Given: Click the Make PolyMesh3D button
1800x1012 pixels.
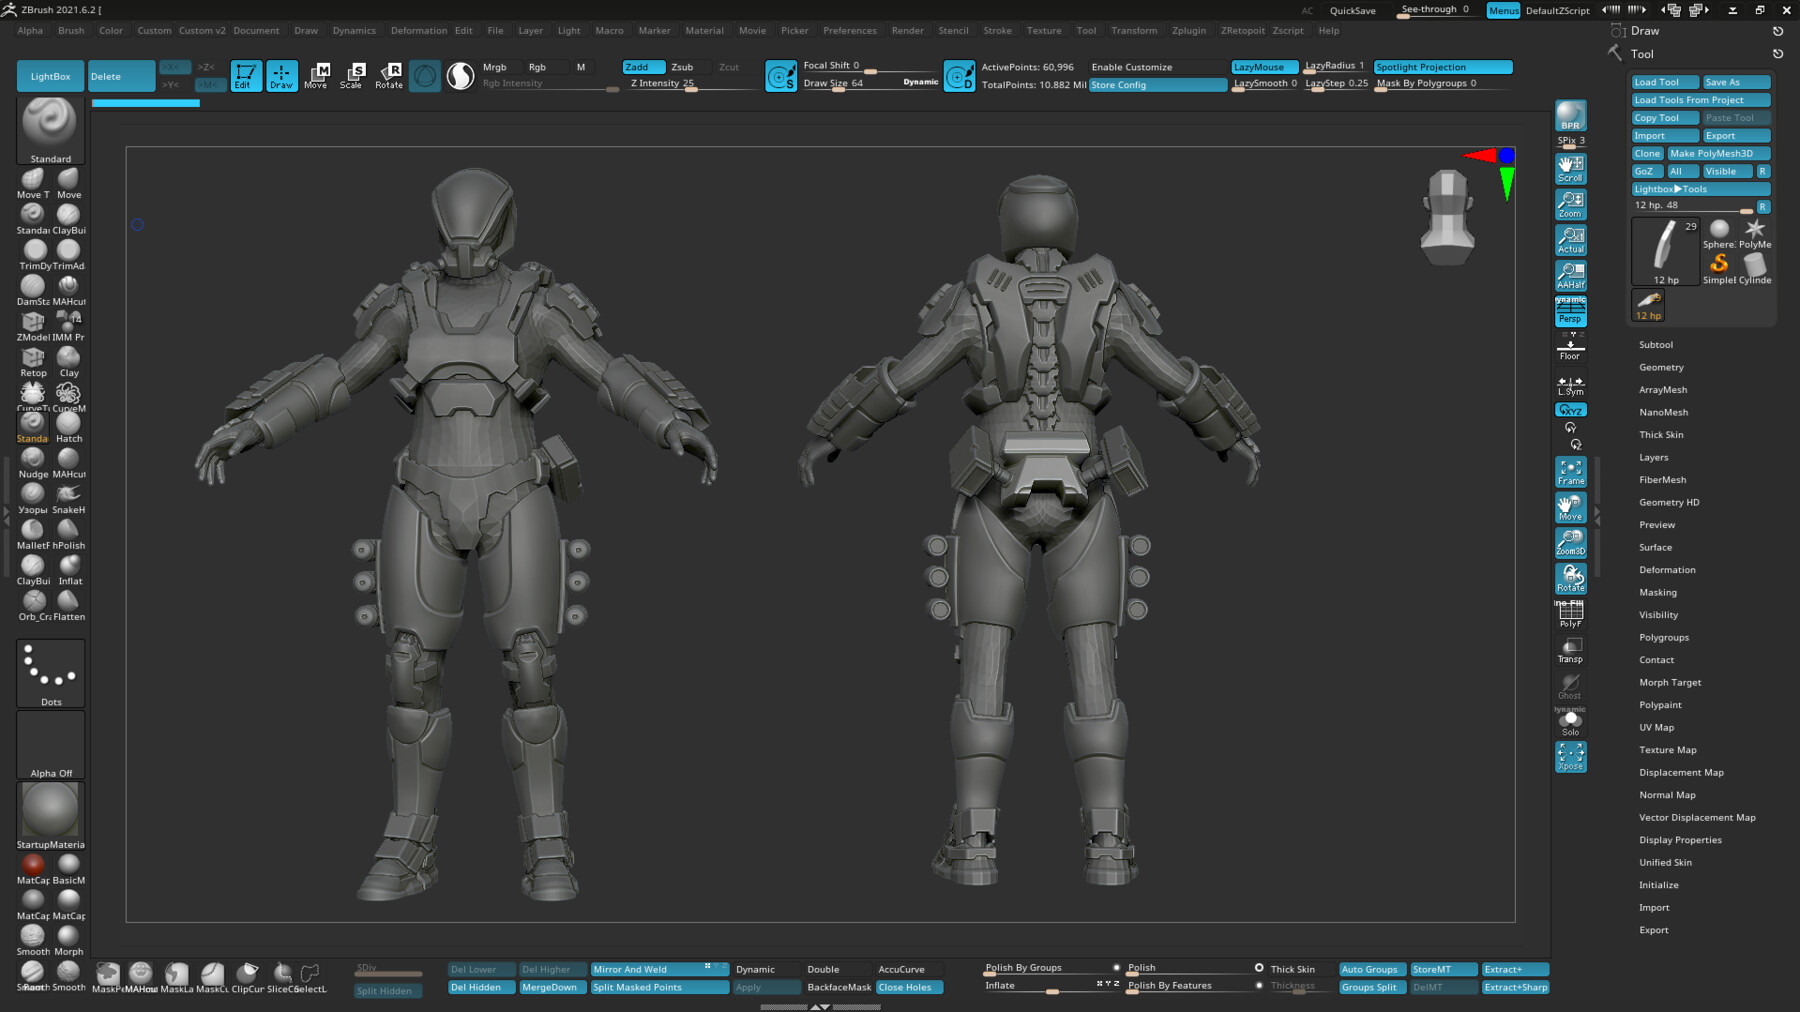Looking at the screenshot, I should (x=1717, y=153).
